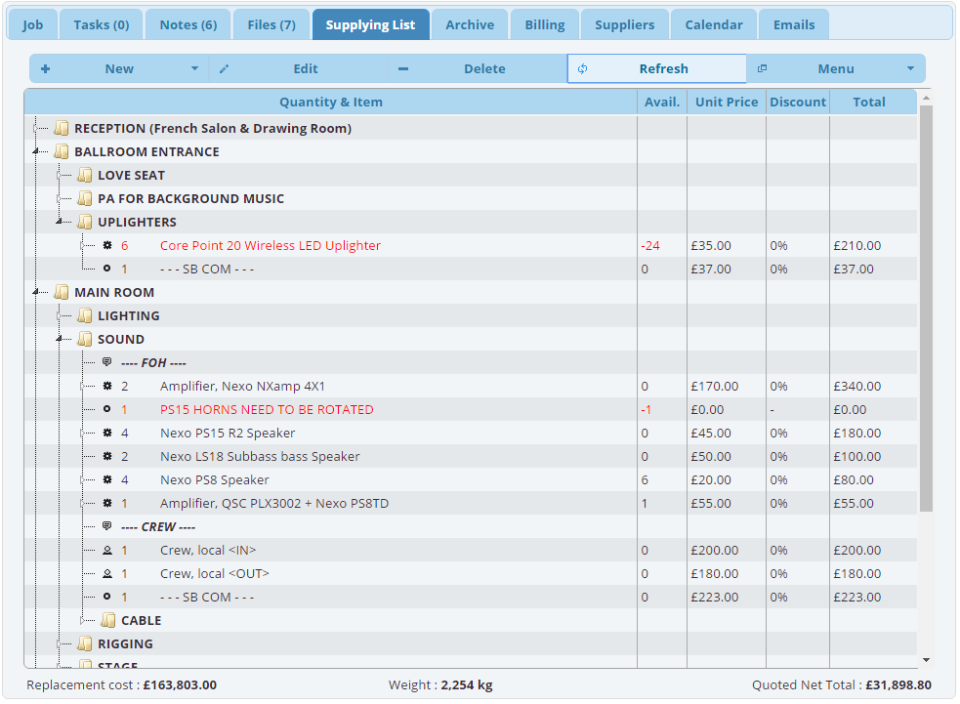Click the refresh arrows icon

582,69
